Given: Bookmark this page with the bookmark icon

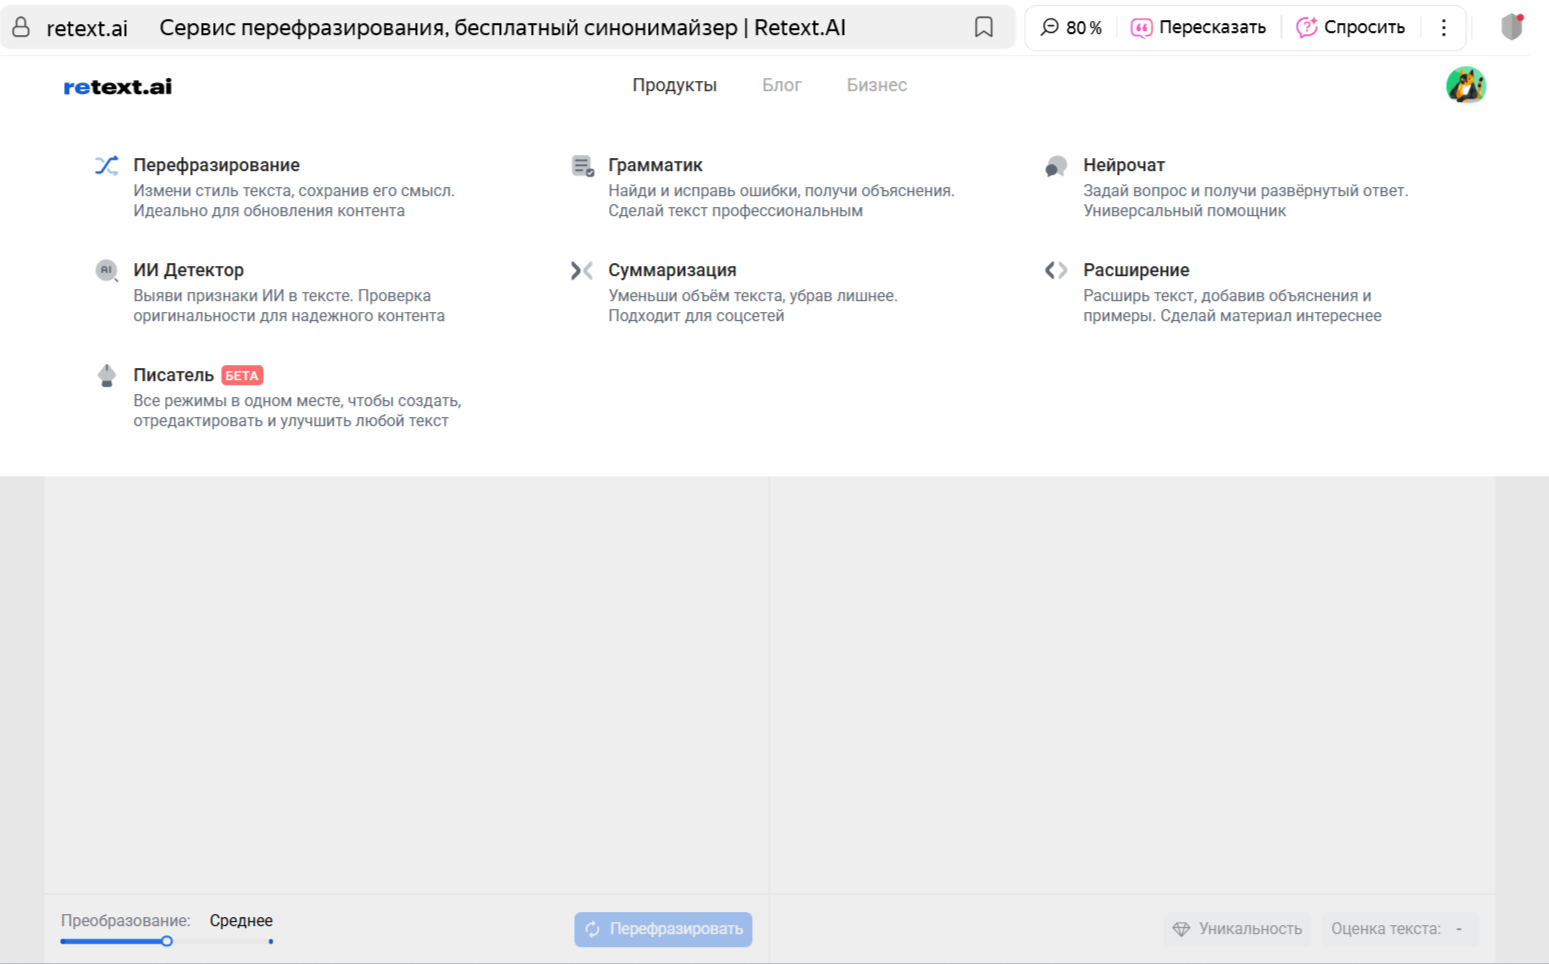Looking at the screenshot, I should coord(984,28).
